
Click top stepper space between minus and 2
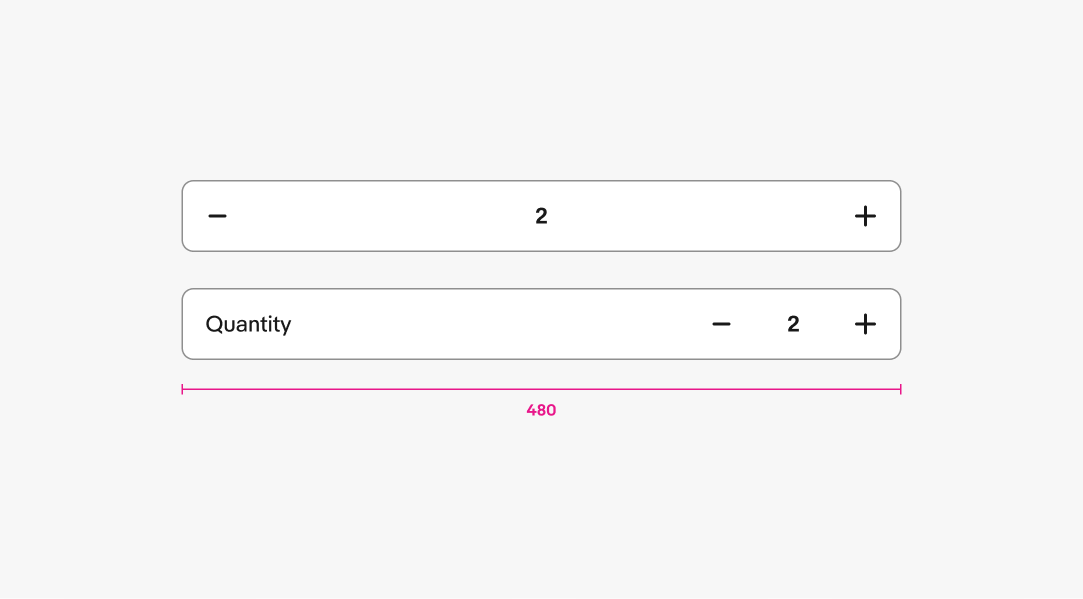(380, 216)
